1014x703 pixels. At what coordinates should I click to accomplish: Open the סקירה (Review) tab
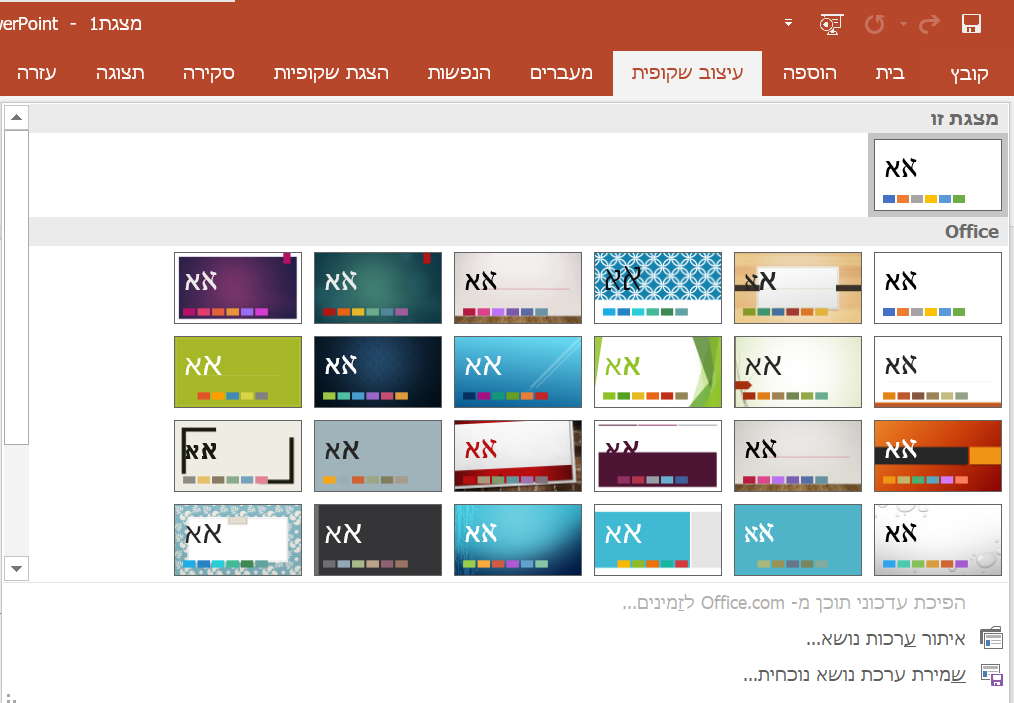click(x=208, y=73)
